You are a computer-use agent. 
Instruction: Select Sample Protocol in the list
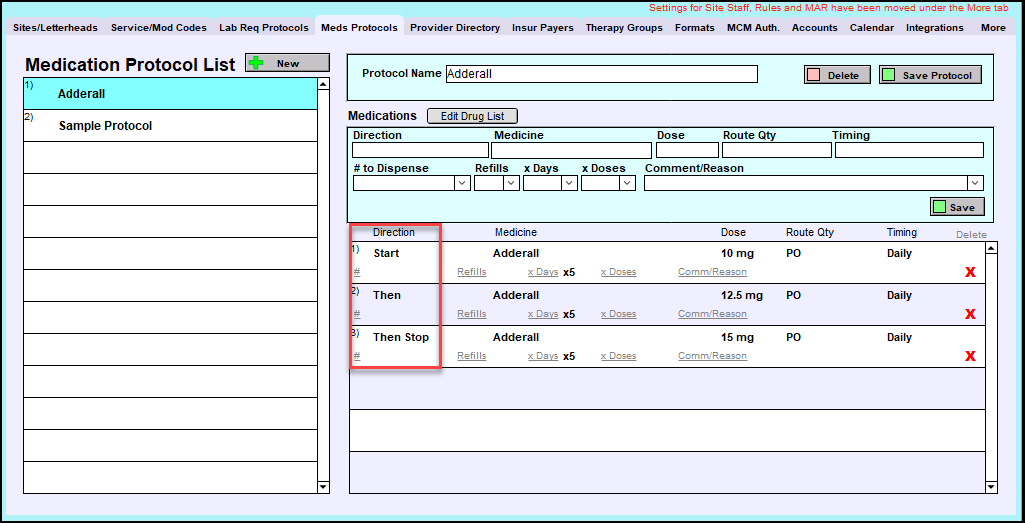105,126
